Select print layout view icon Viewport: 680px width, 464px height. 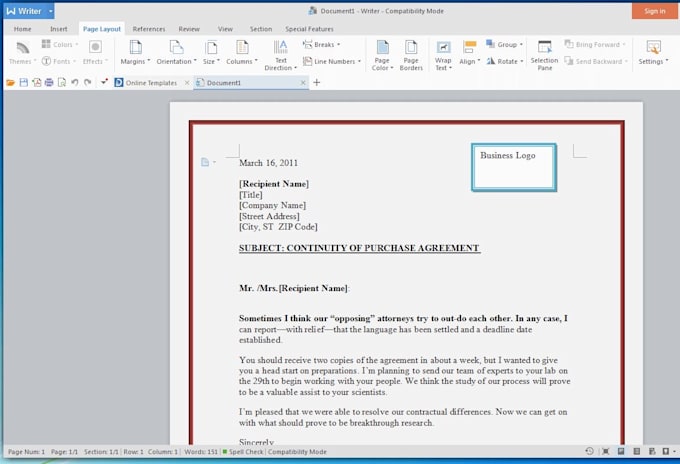pyautogui.click(x=621, y=451)
